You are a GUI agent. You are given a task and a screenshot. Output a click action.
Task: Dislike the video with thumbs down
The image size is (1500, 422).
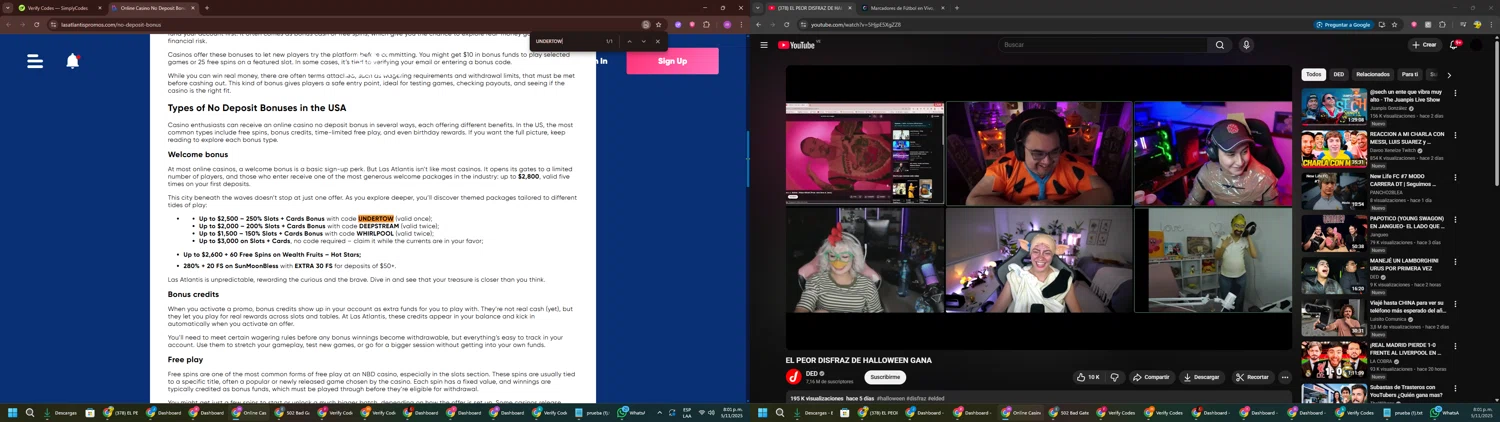1114,377
